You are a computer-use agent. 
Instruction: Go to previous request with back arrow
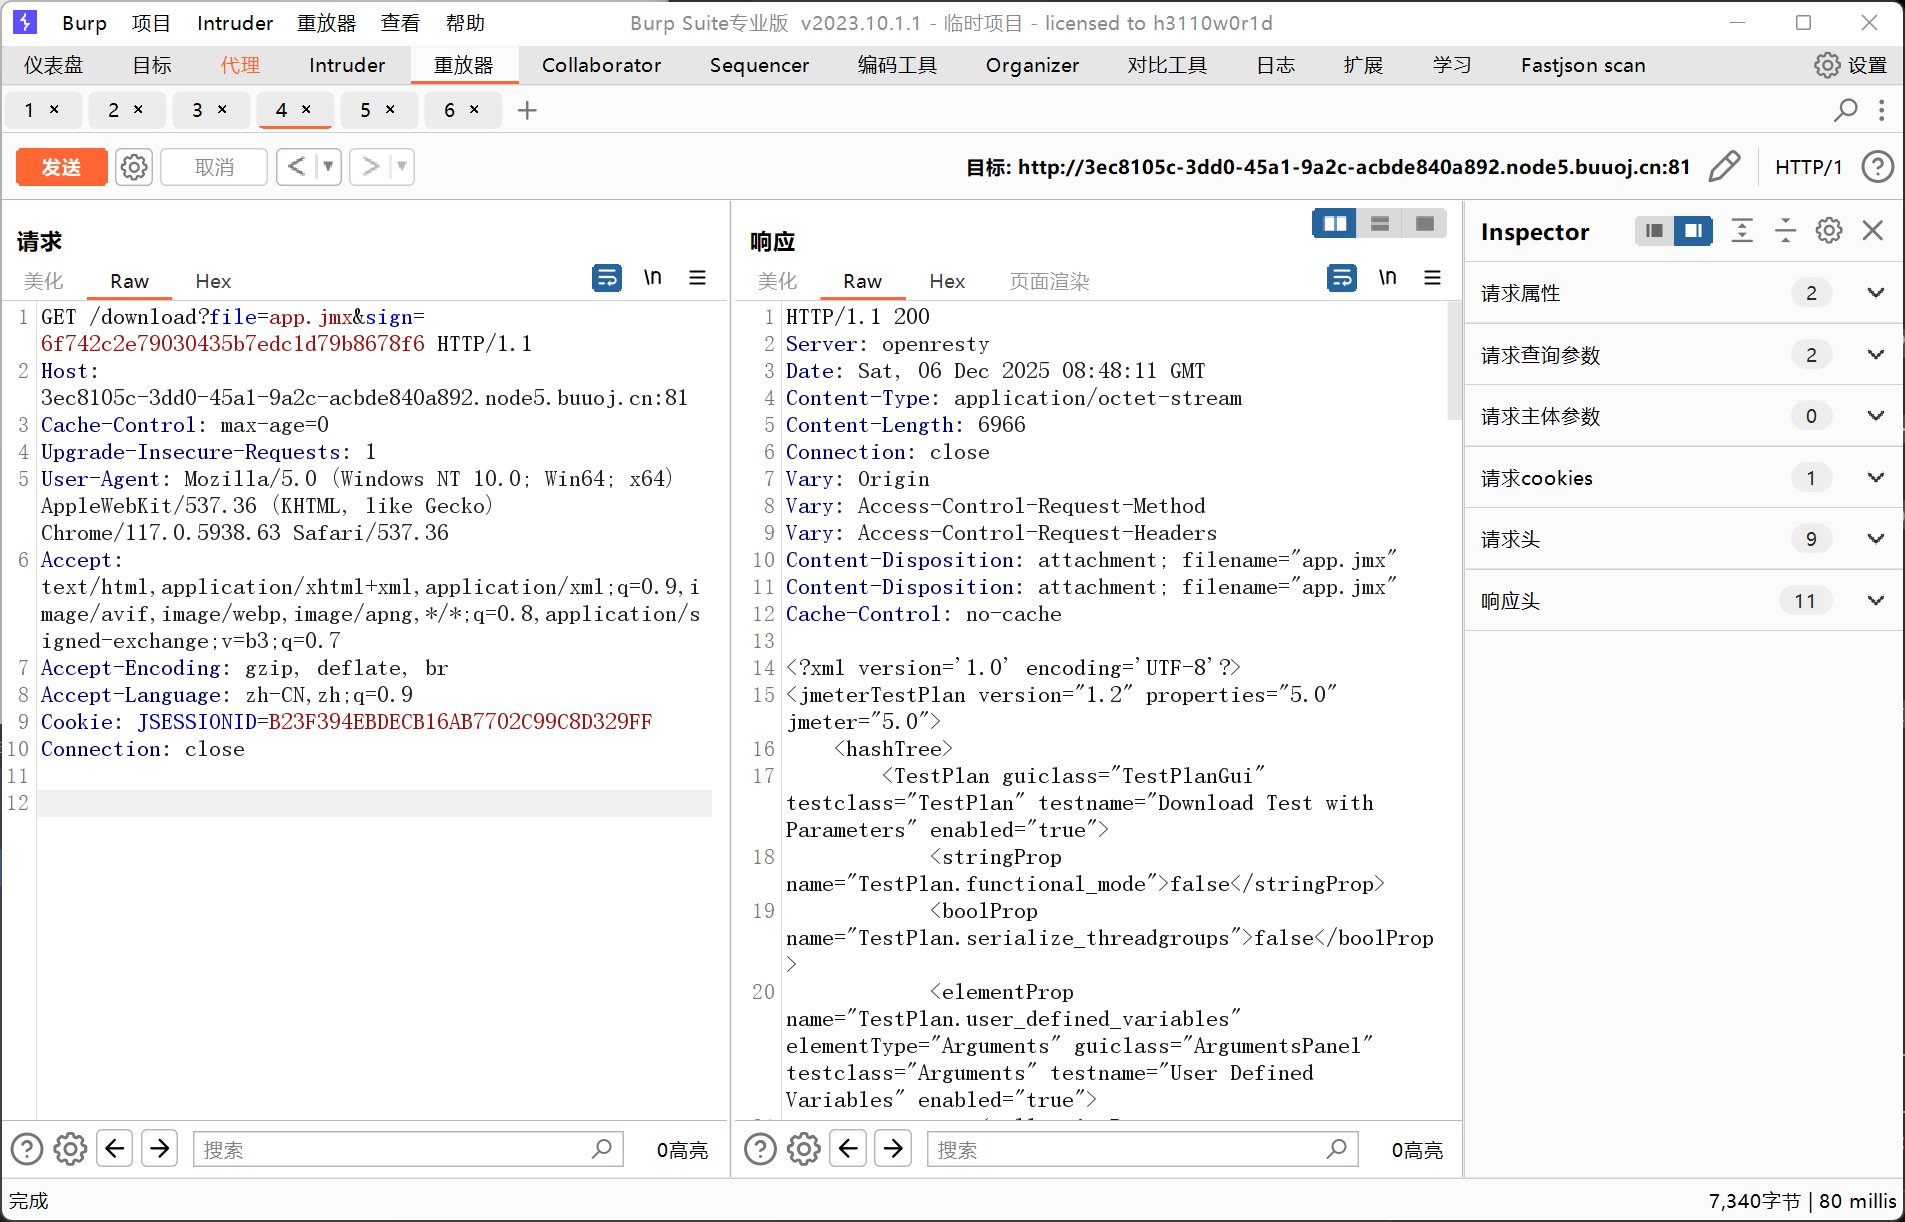pyautogui.click(x=296, y=167)
